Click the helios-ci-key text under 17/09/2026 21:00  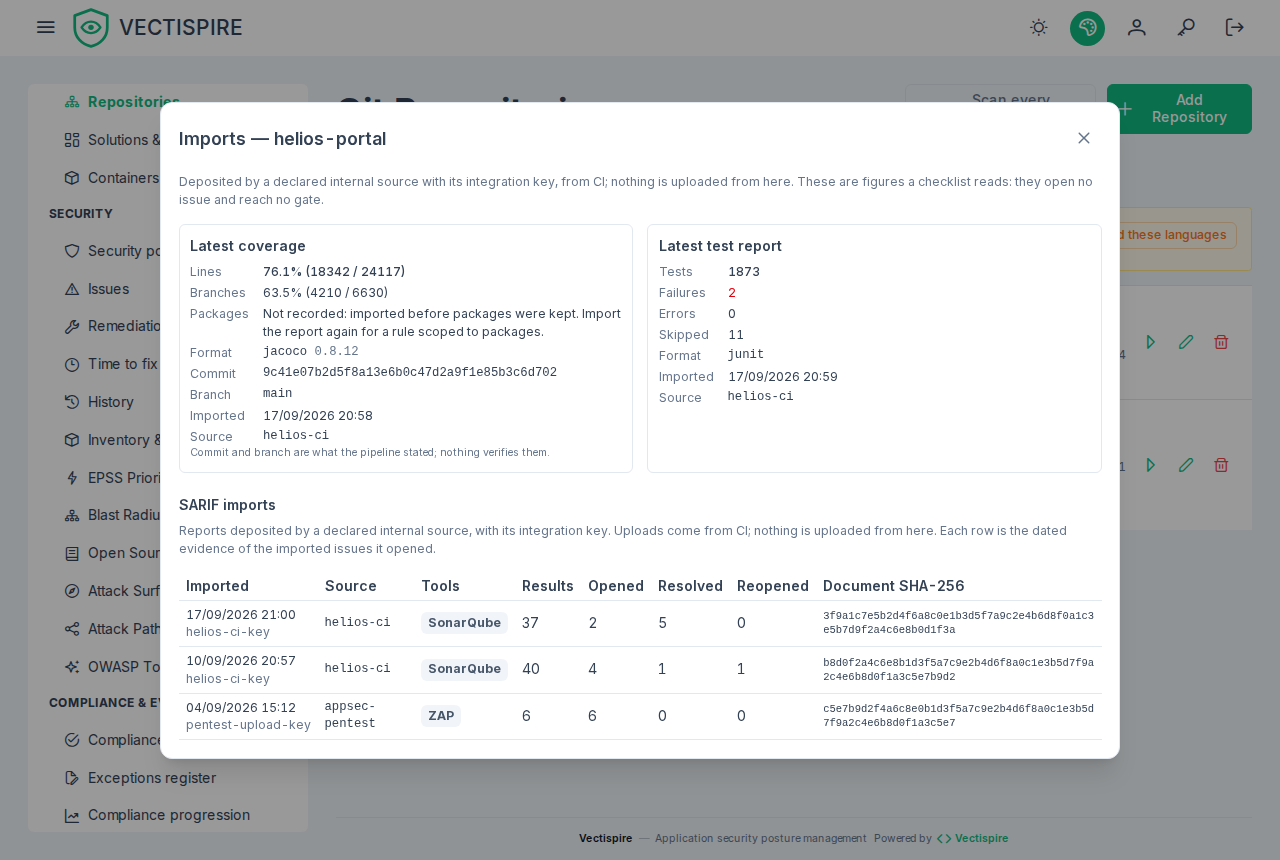228,632
